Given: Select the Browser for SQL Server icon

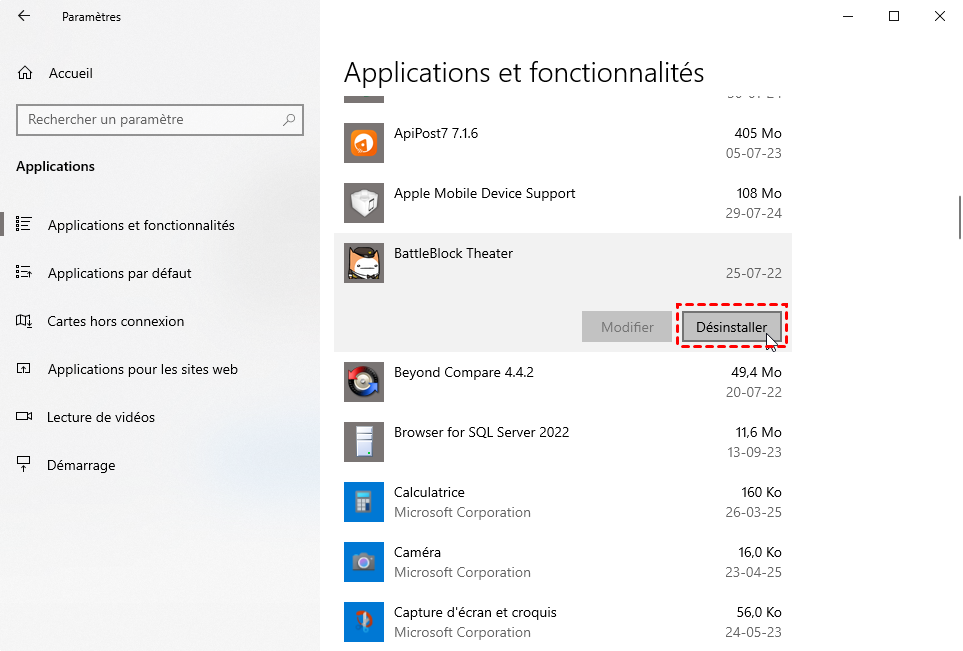Looking at the screenshot, I should 364,442.
